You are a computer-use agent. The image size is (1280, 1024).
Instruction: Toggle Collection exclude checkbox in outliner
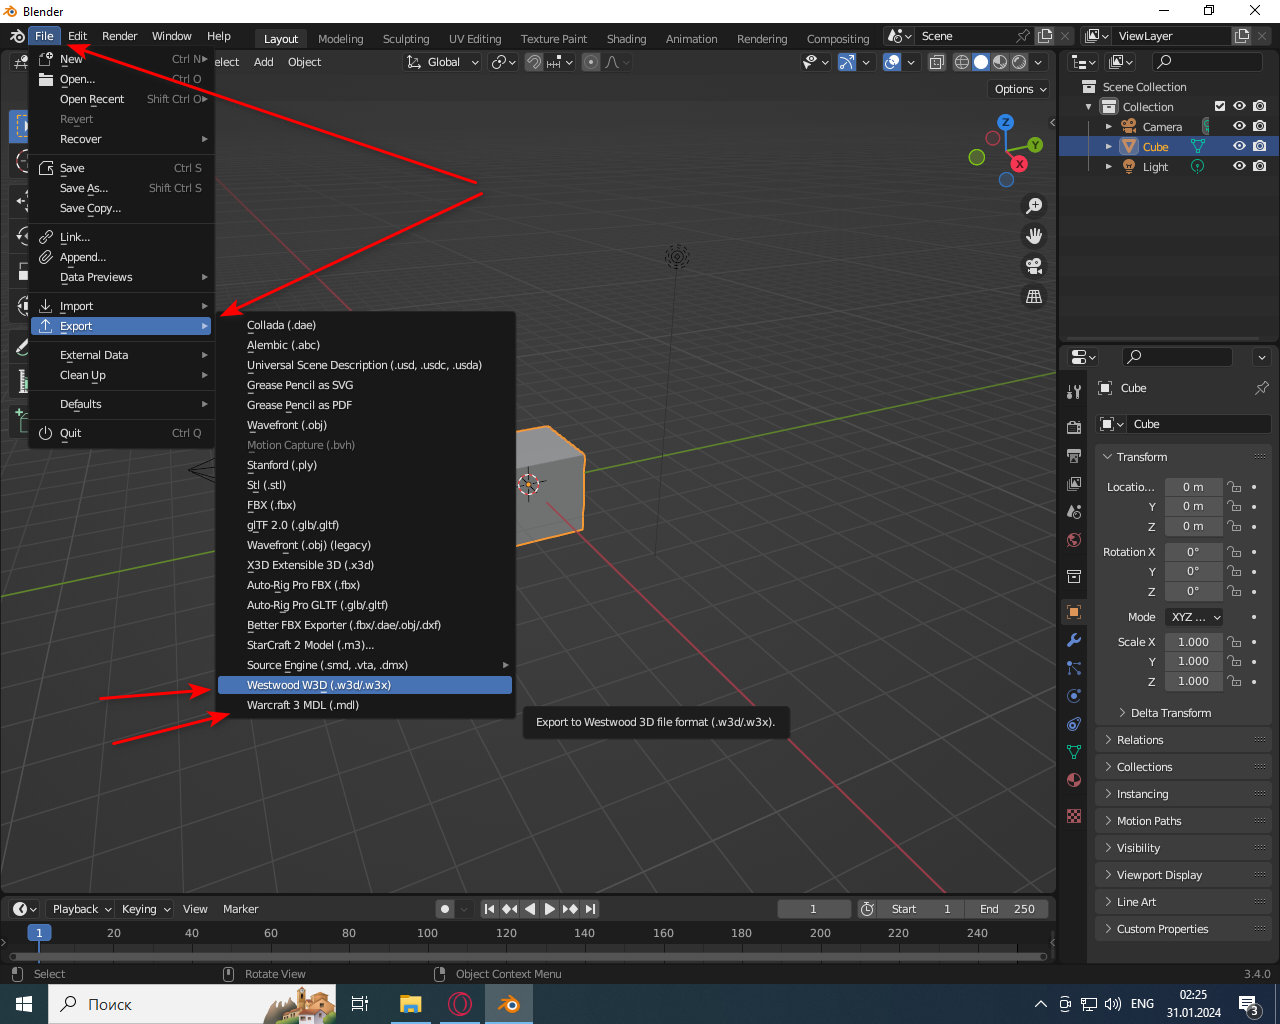1219,106
